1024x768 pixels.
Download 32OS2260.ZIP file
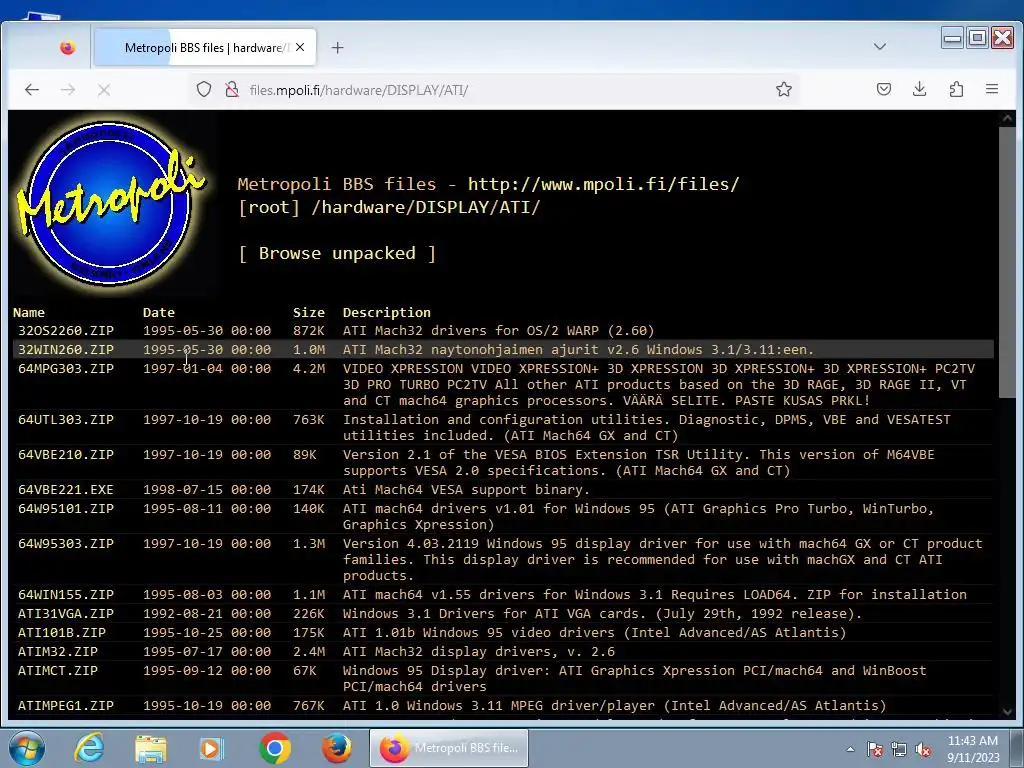point(66,330)
